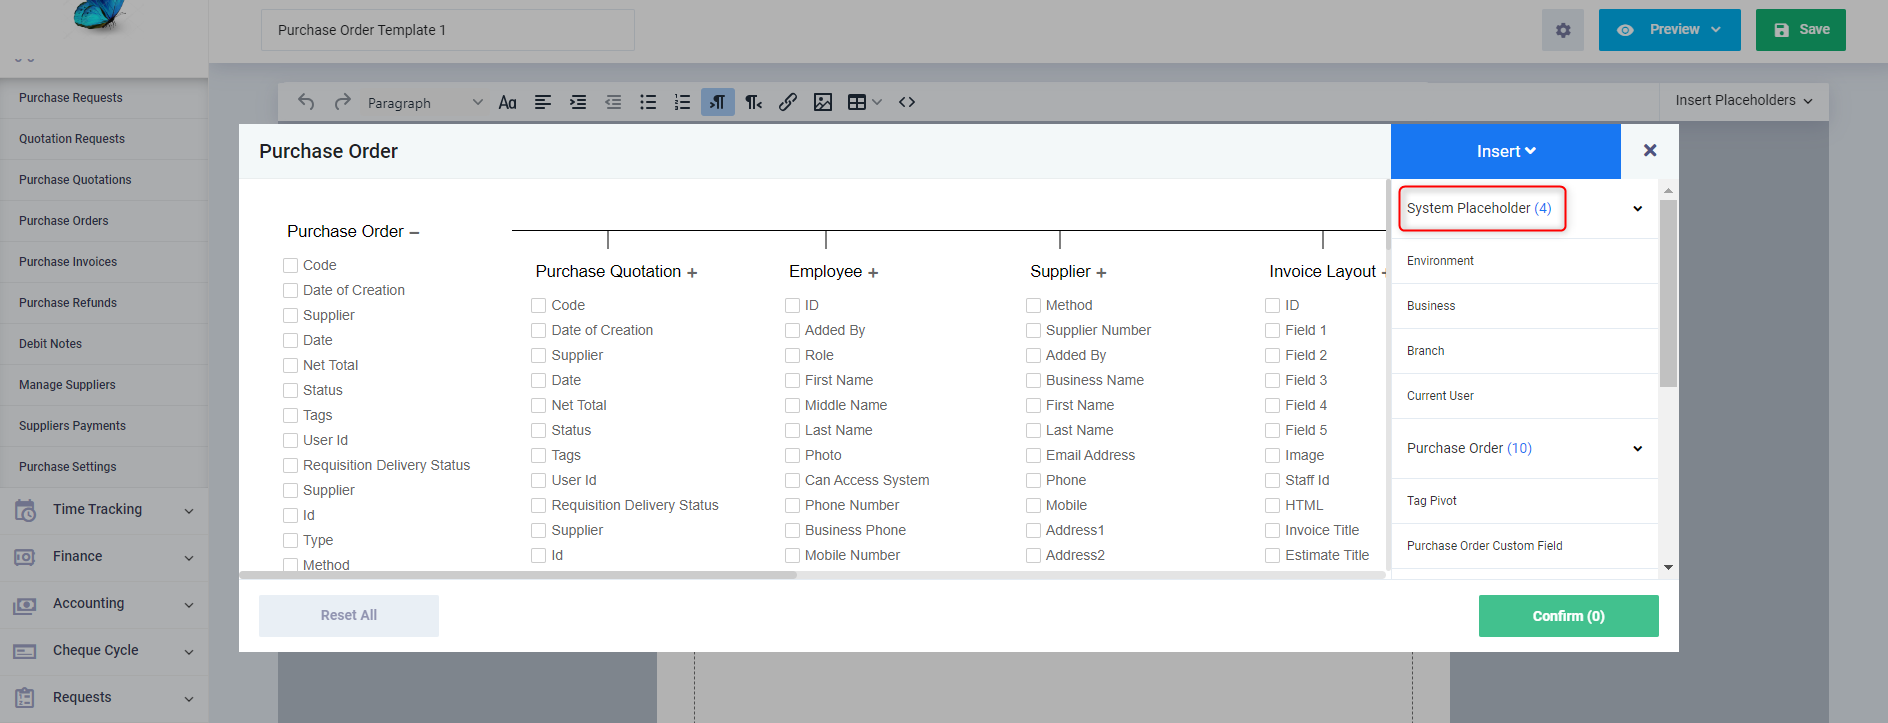1888x723 pixels.
Task: Click the numbered list icon
Action: tap(682, 102)
